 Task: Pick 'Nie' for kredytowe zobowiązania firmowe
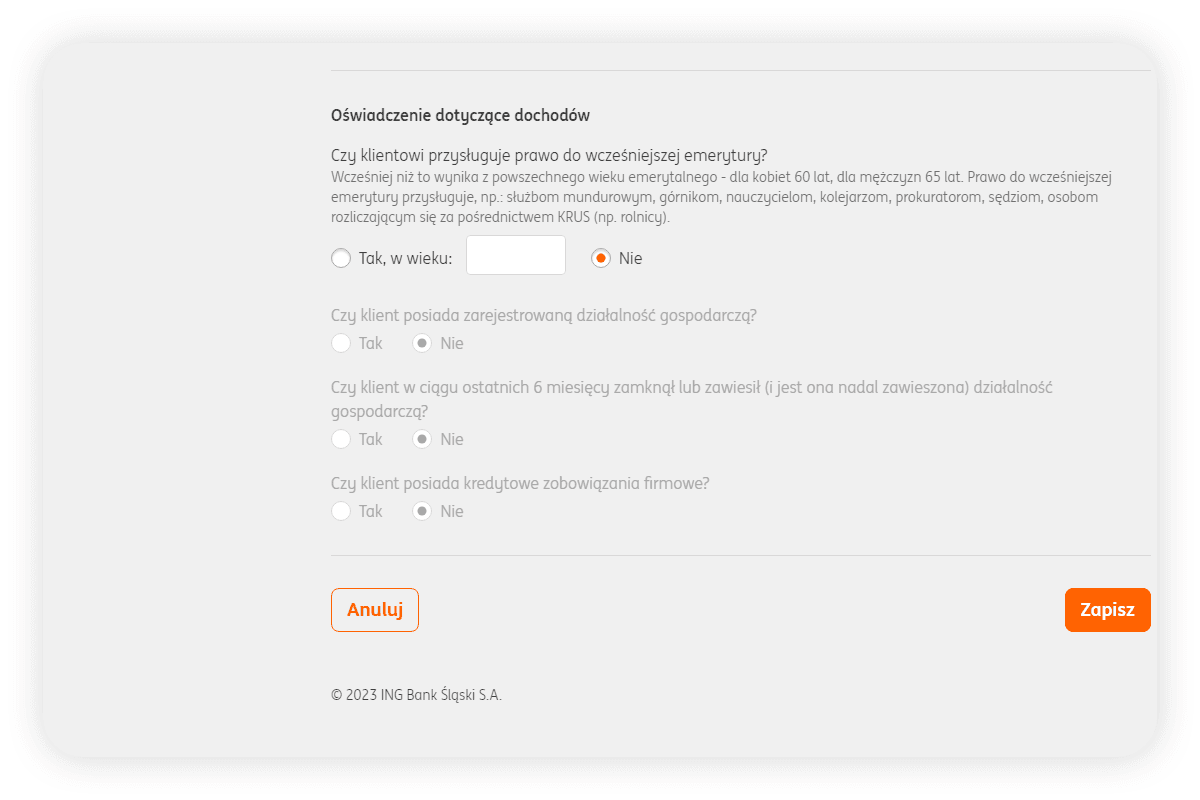pos(423,511)
